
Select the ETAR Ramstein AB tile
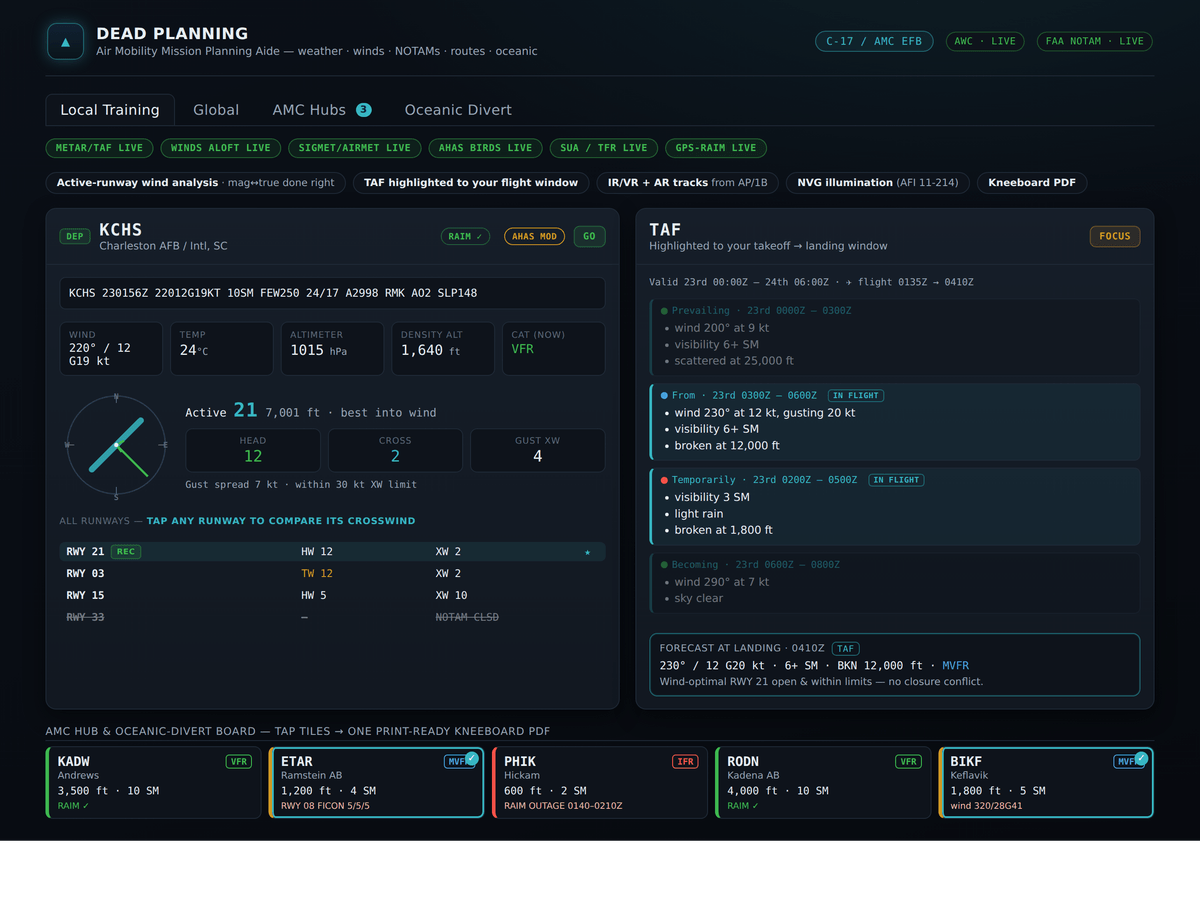tap(376, 783)
